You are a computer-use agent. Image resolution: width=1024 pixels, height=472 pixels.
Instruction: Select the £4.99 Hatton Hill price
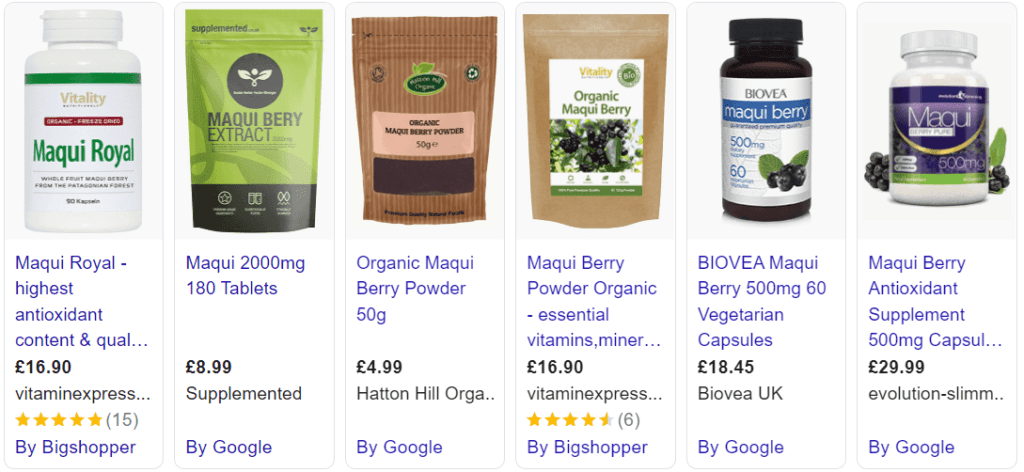[x=379, y=368]
